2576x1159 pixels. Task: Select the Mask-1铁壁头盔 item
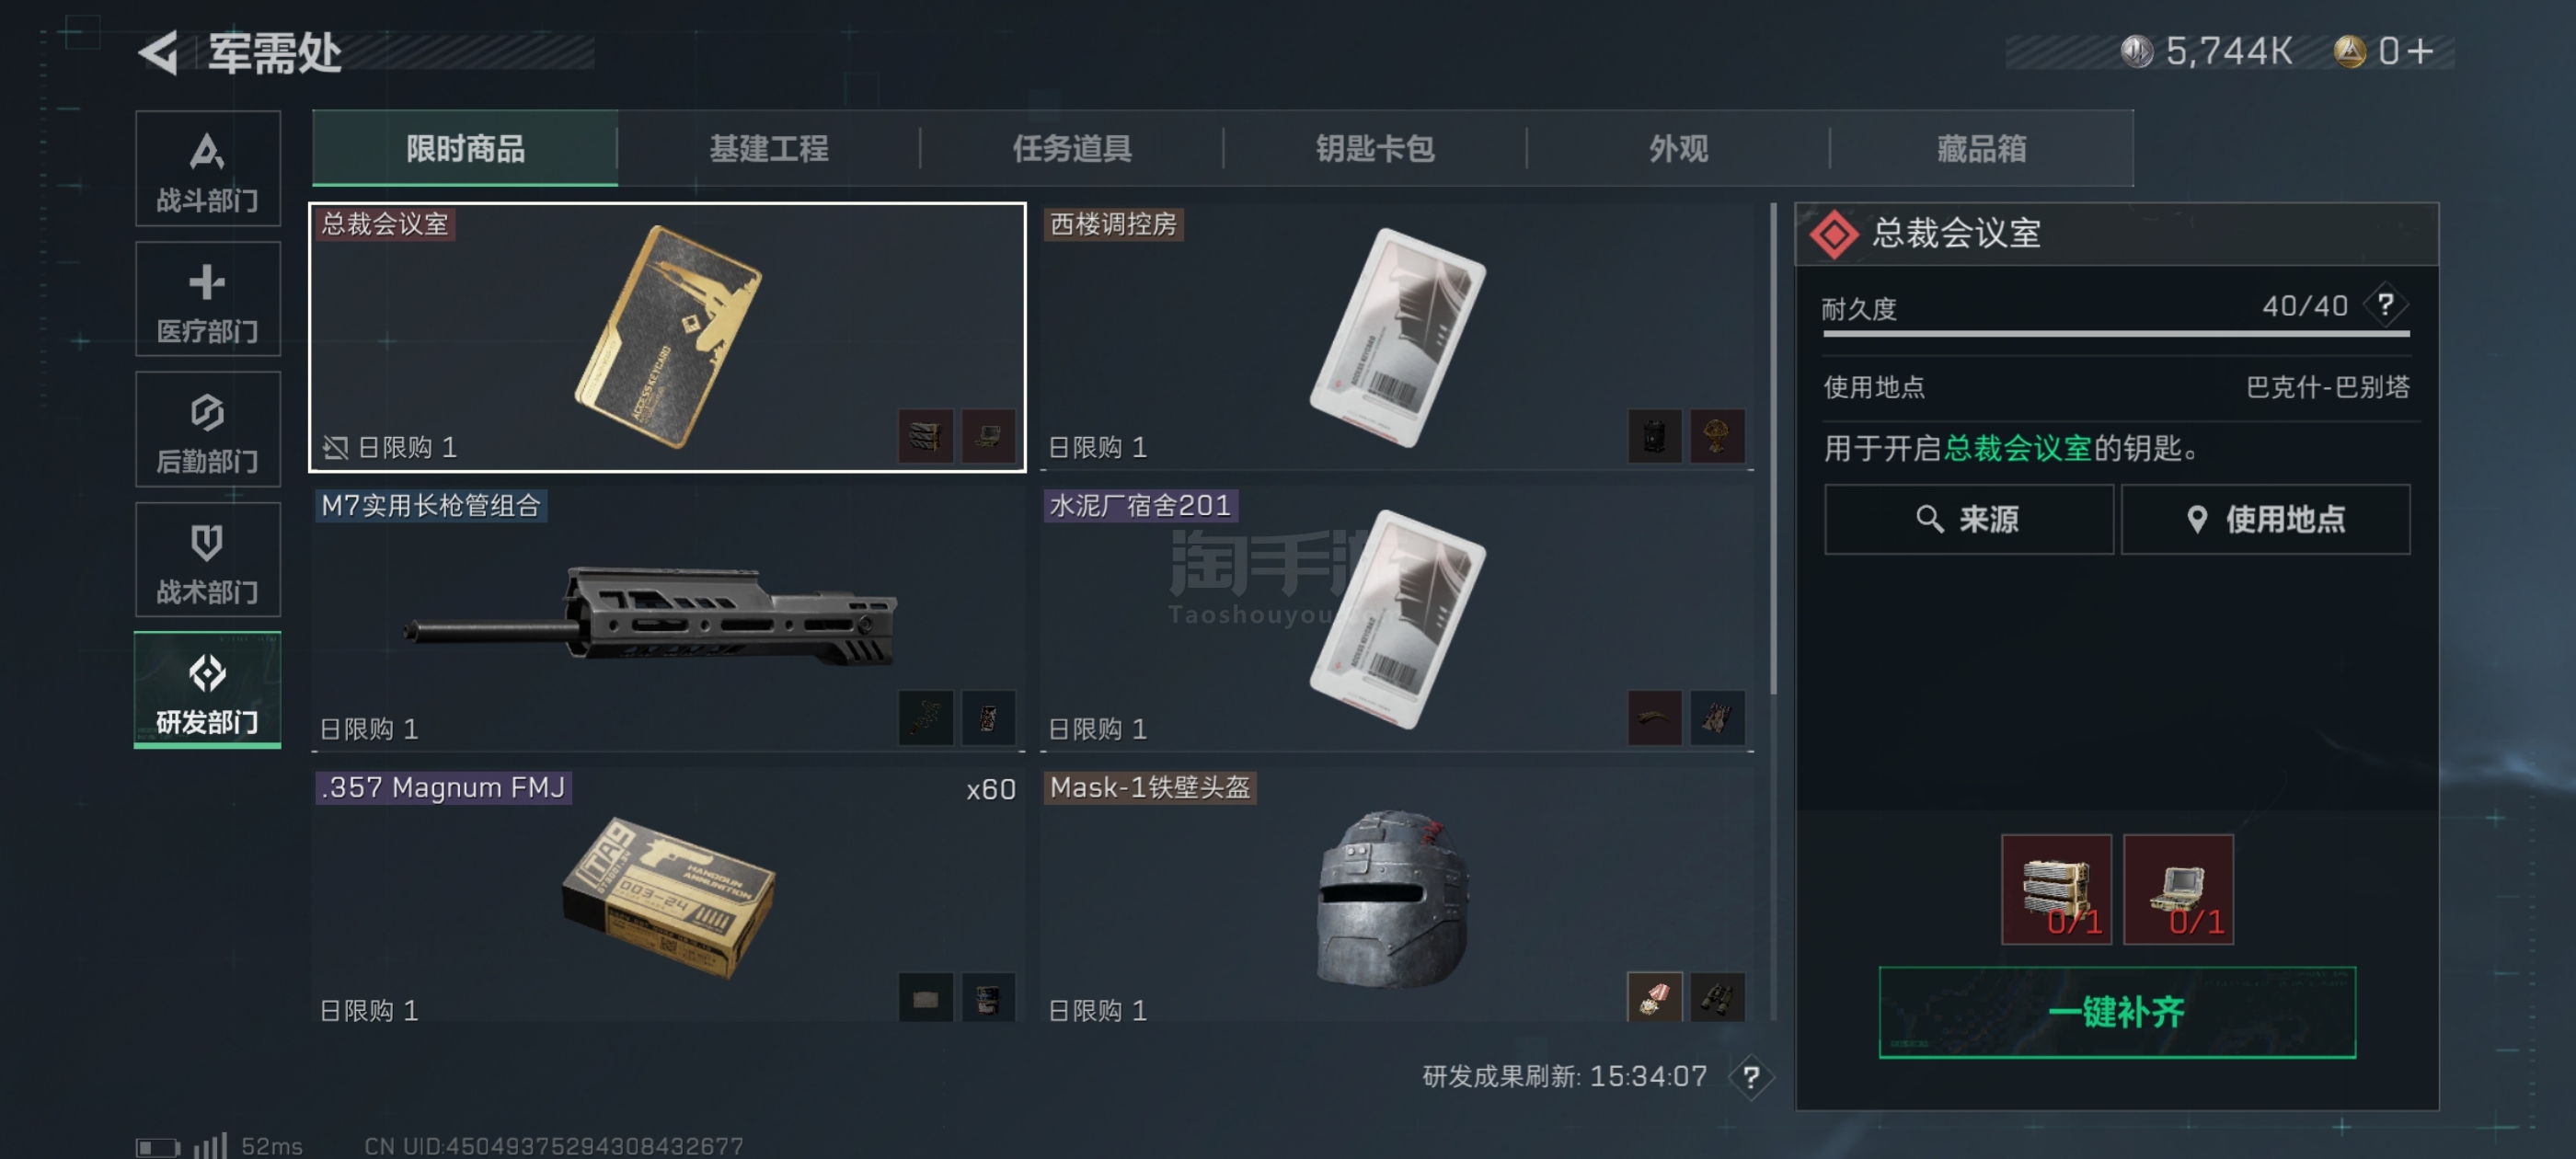[1397, 899]
